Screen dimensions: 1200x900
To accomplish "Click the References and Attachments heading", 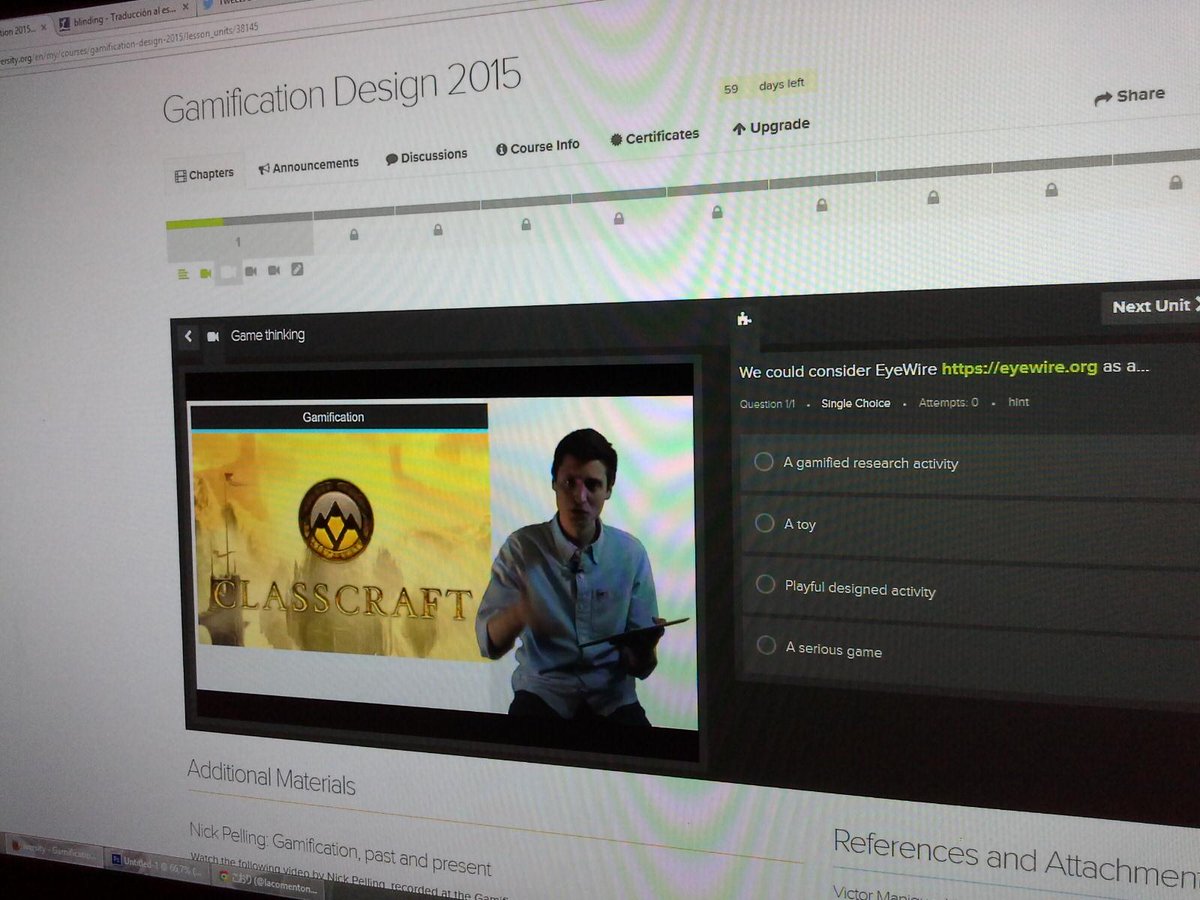I will [x=1016, y=859].
